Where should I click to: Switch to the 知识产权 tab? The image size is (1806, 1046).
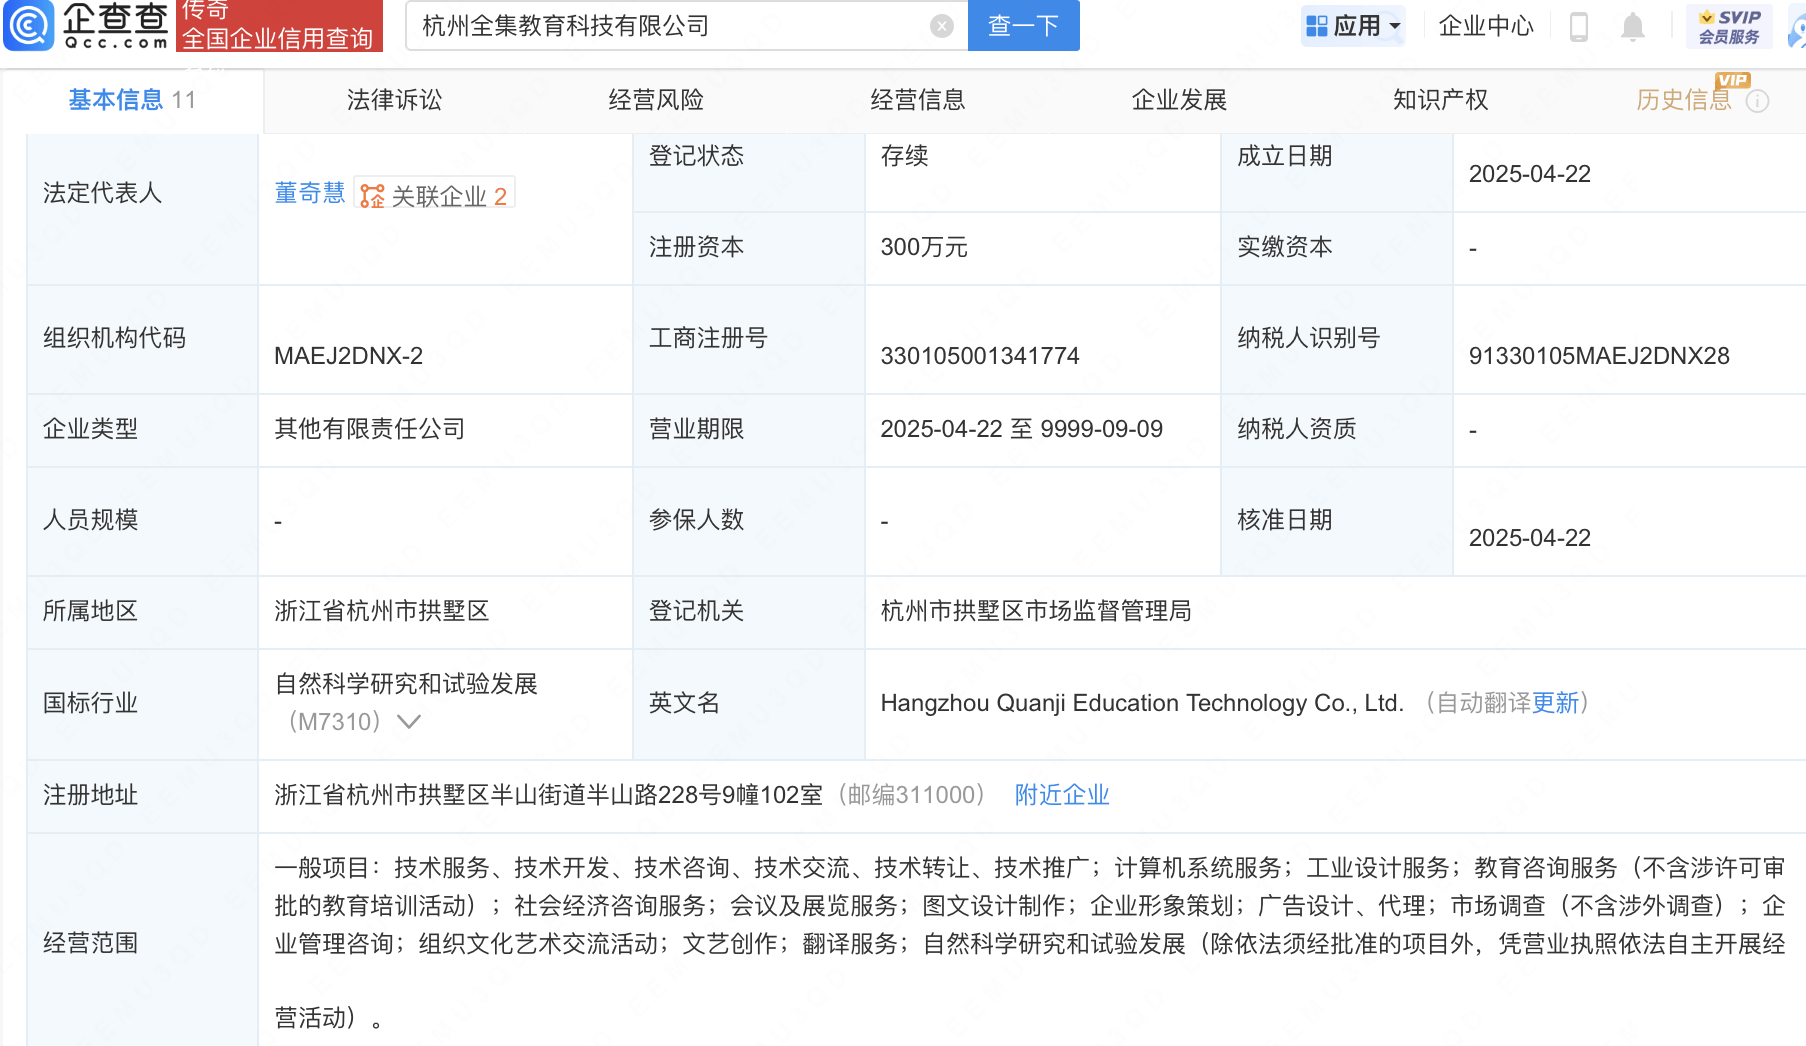pyautogui.click(x=1440, y=100)
